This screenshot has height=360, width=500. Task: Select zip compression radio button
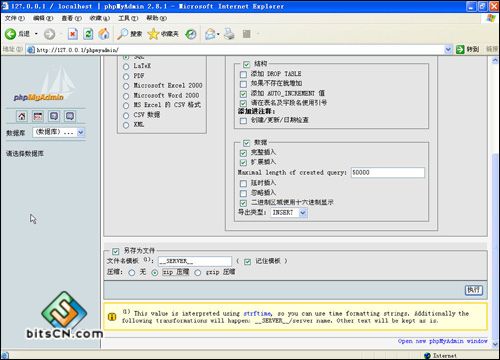pos(155,273)
